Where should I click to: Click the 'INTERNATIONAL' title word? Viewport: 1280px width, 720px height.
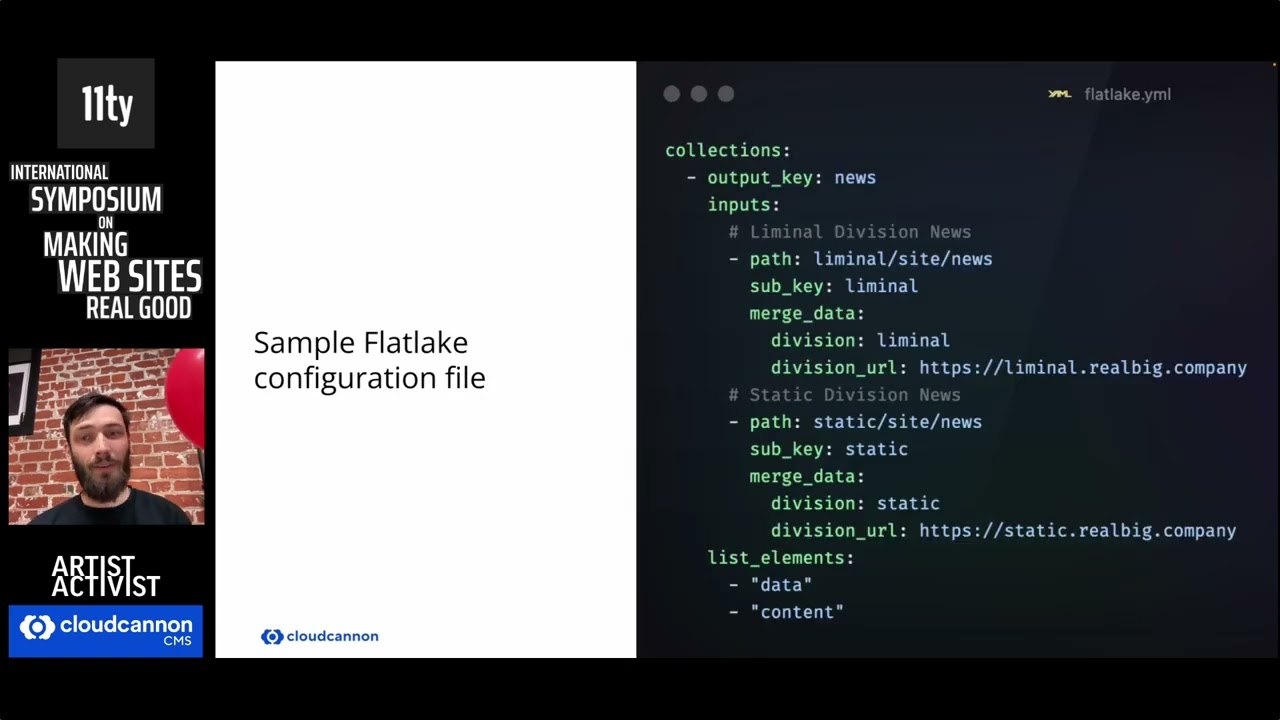click(x=59, y=173)
